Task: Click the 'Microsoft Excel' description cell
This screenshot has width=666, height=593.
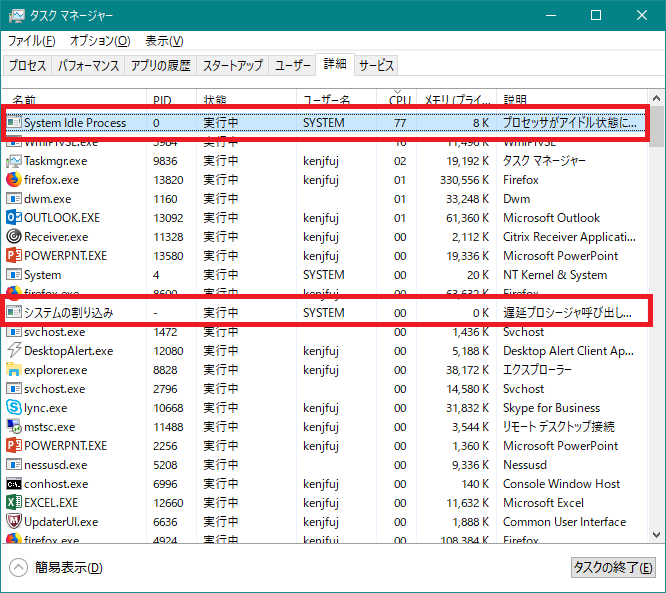Action: click(543, 503)
